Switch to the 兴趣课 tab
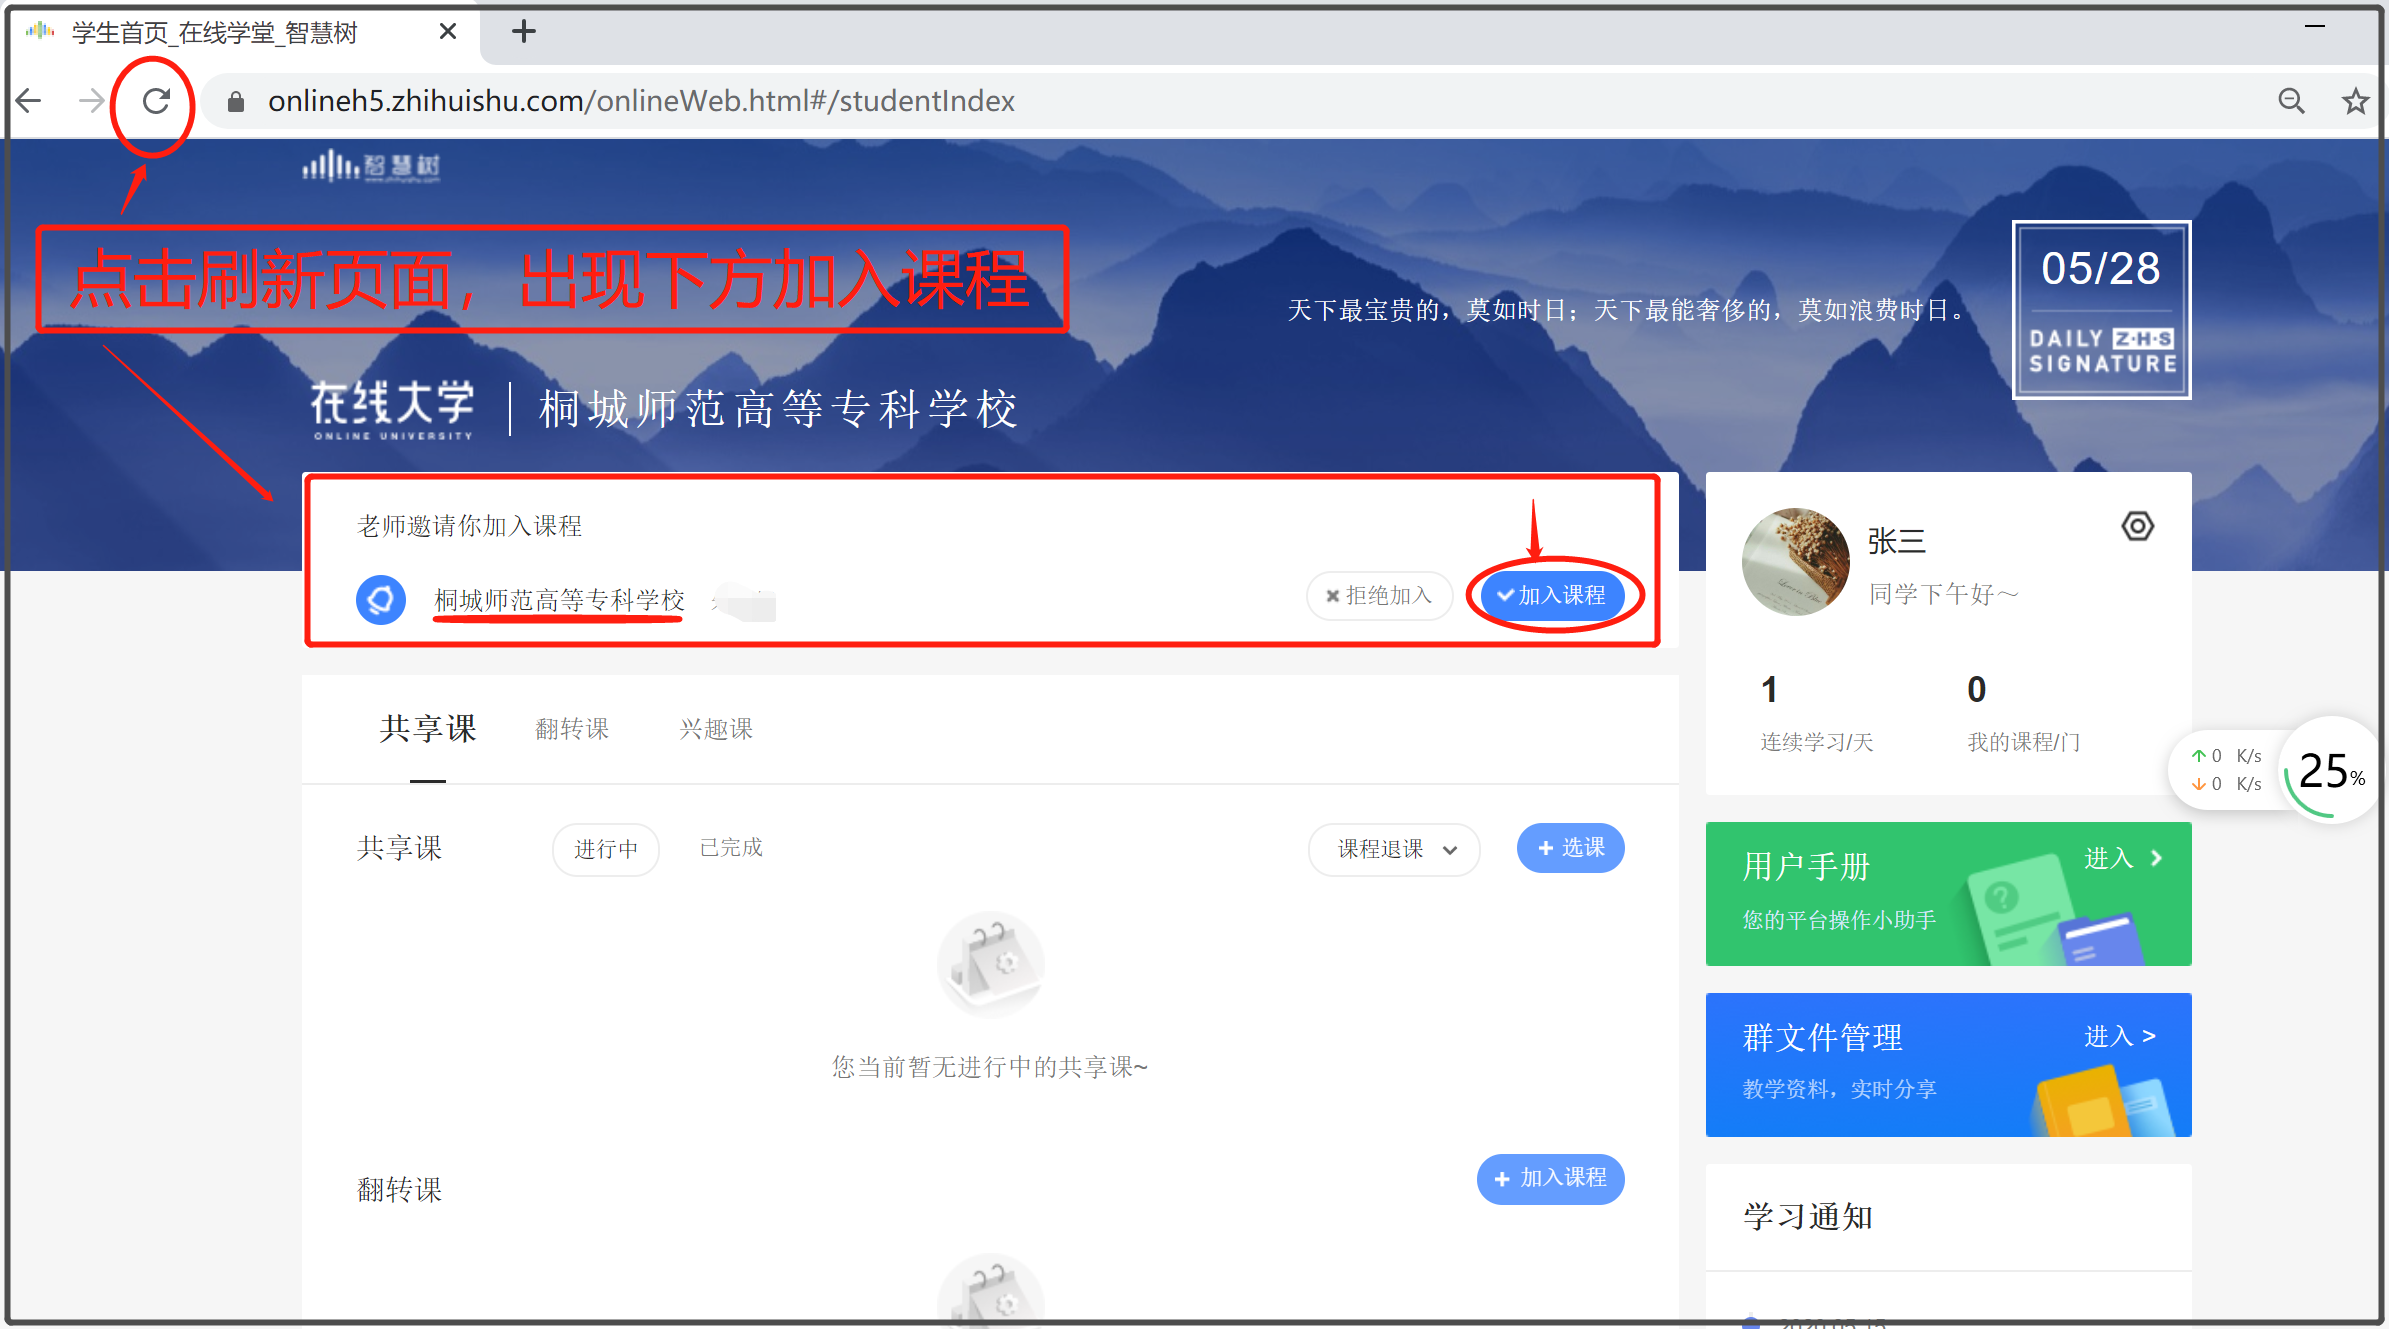Screen dimensions: 2389x1329 coord(716,729)
